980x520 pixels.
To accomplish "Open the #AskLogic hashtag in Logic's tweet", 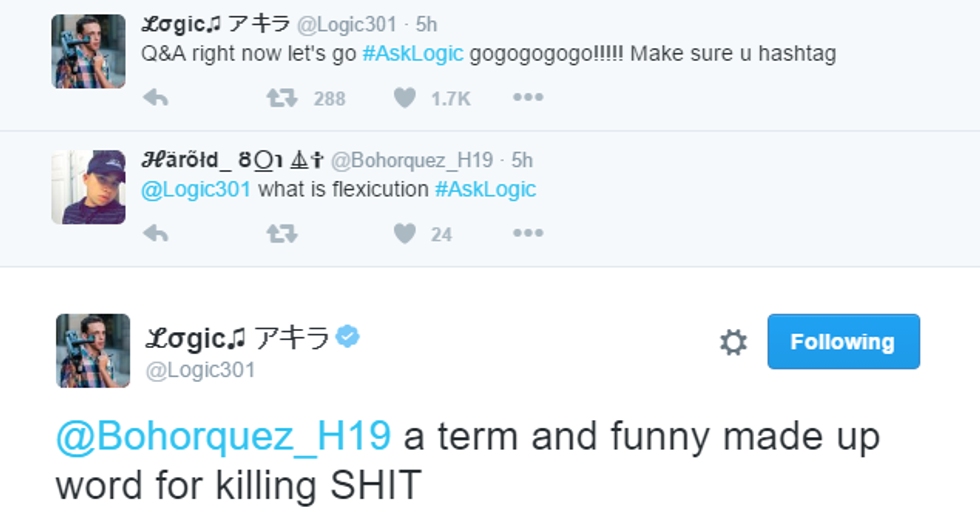I will pos(412,53).
